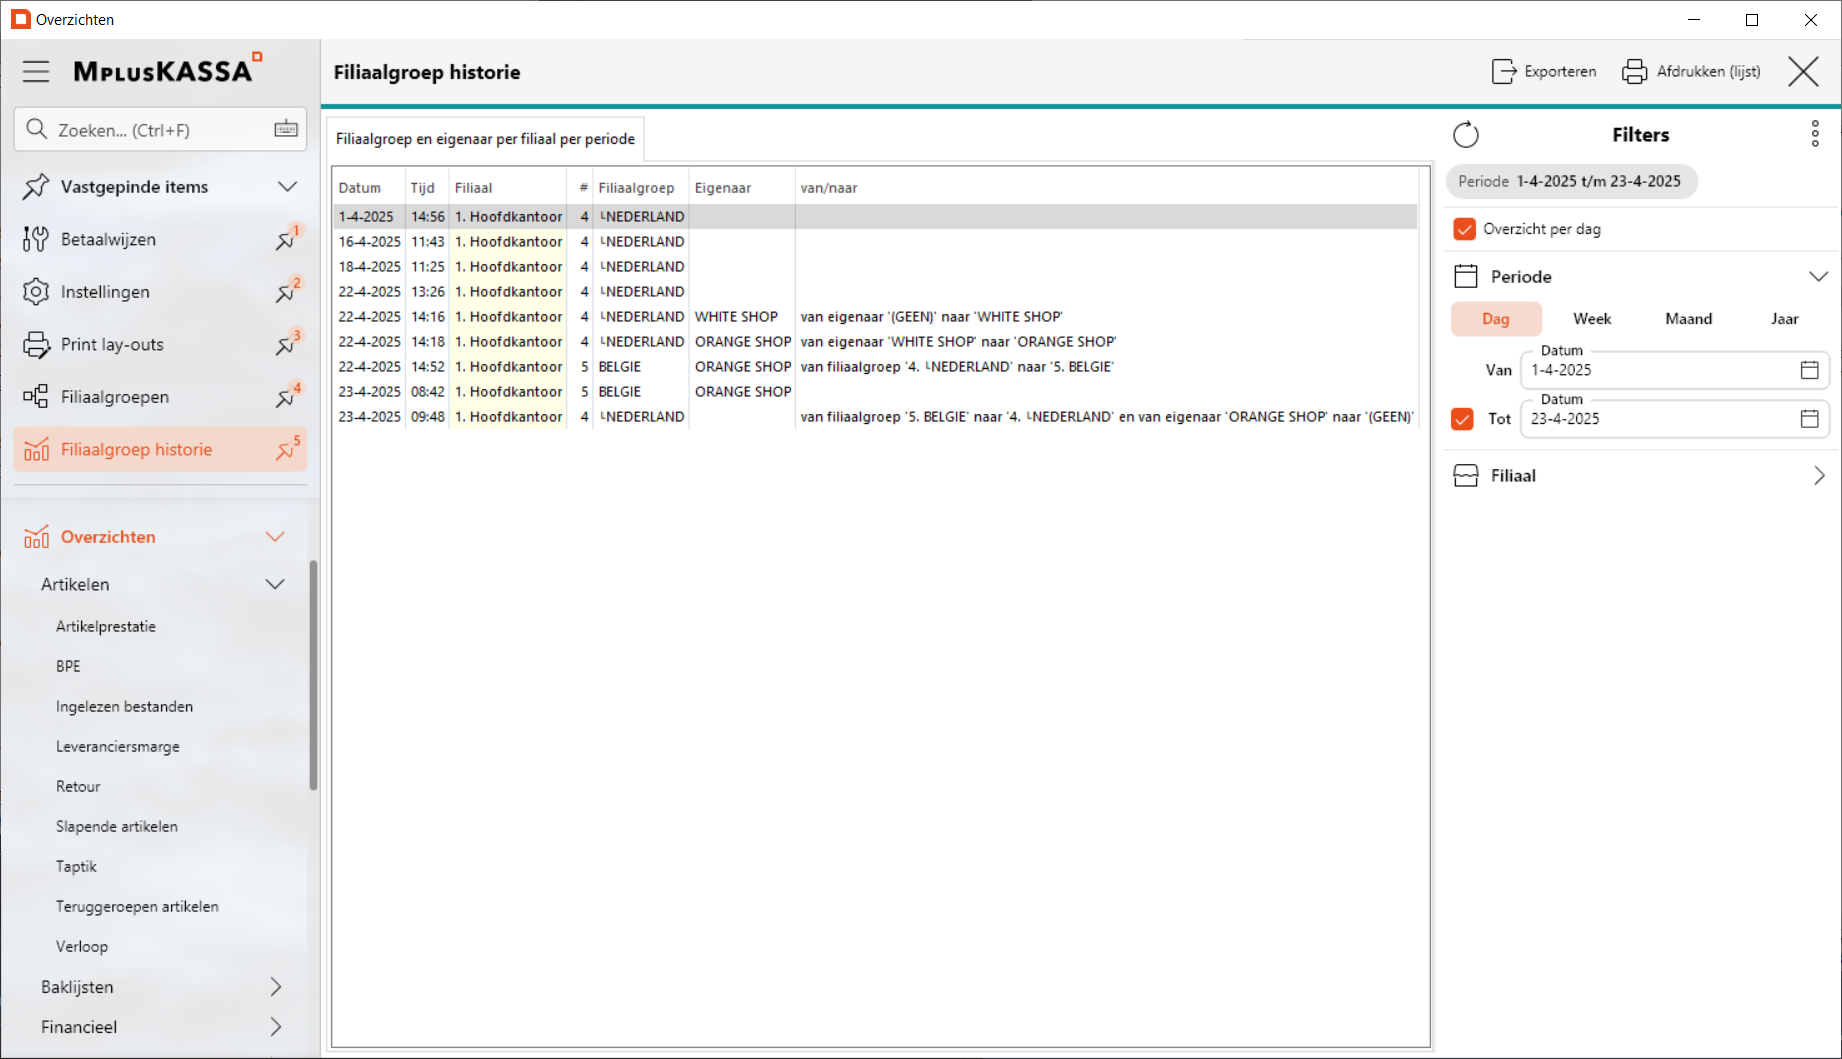Select the Jaar period option
1842x1059 pixels.
1784,319
